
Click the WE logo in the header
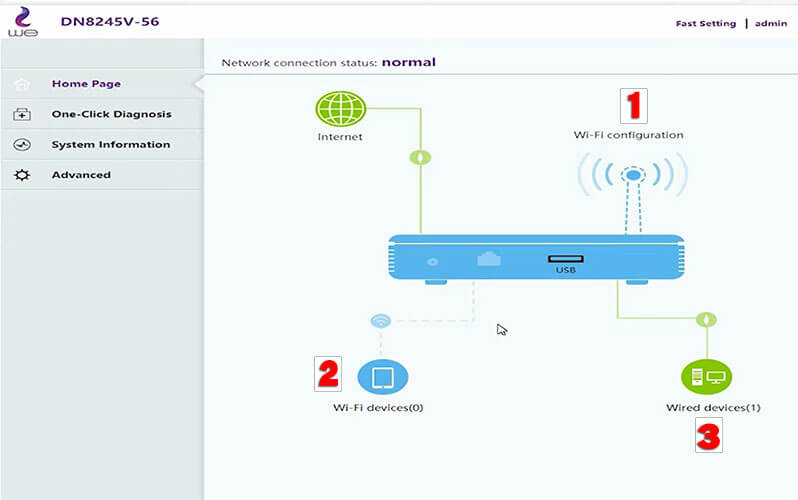click(x=22, y=22)
